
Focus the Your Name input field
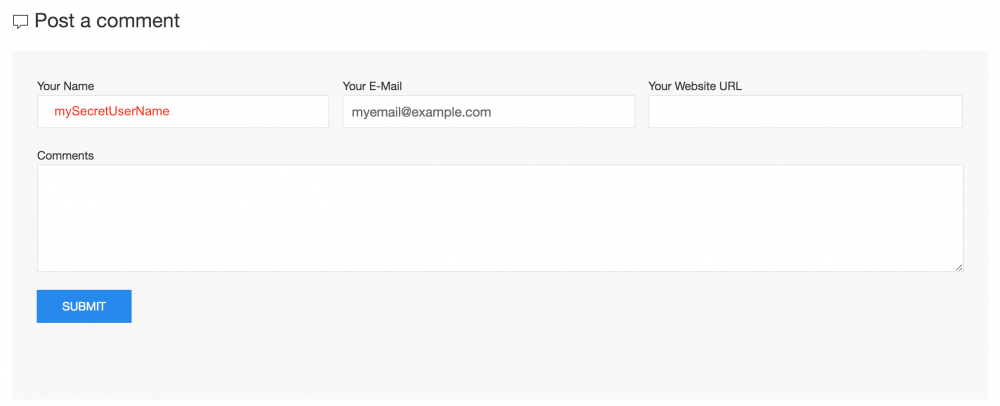point(183,112)
